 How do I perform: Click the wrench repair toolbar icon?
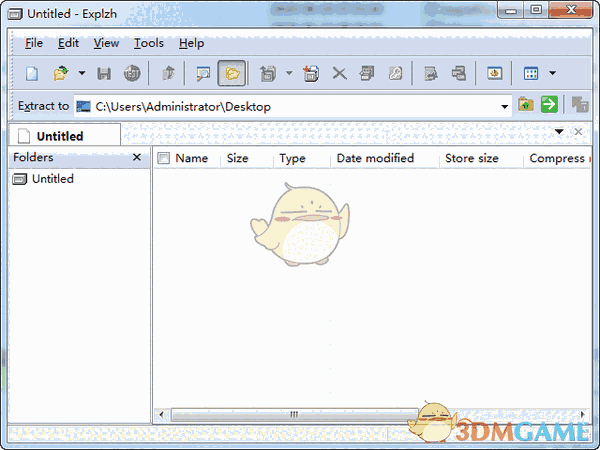click(395, 73)
